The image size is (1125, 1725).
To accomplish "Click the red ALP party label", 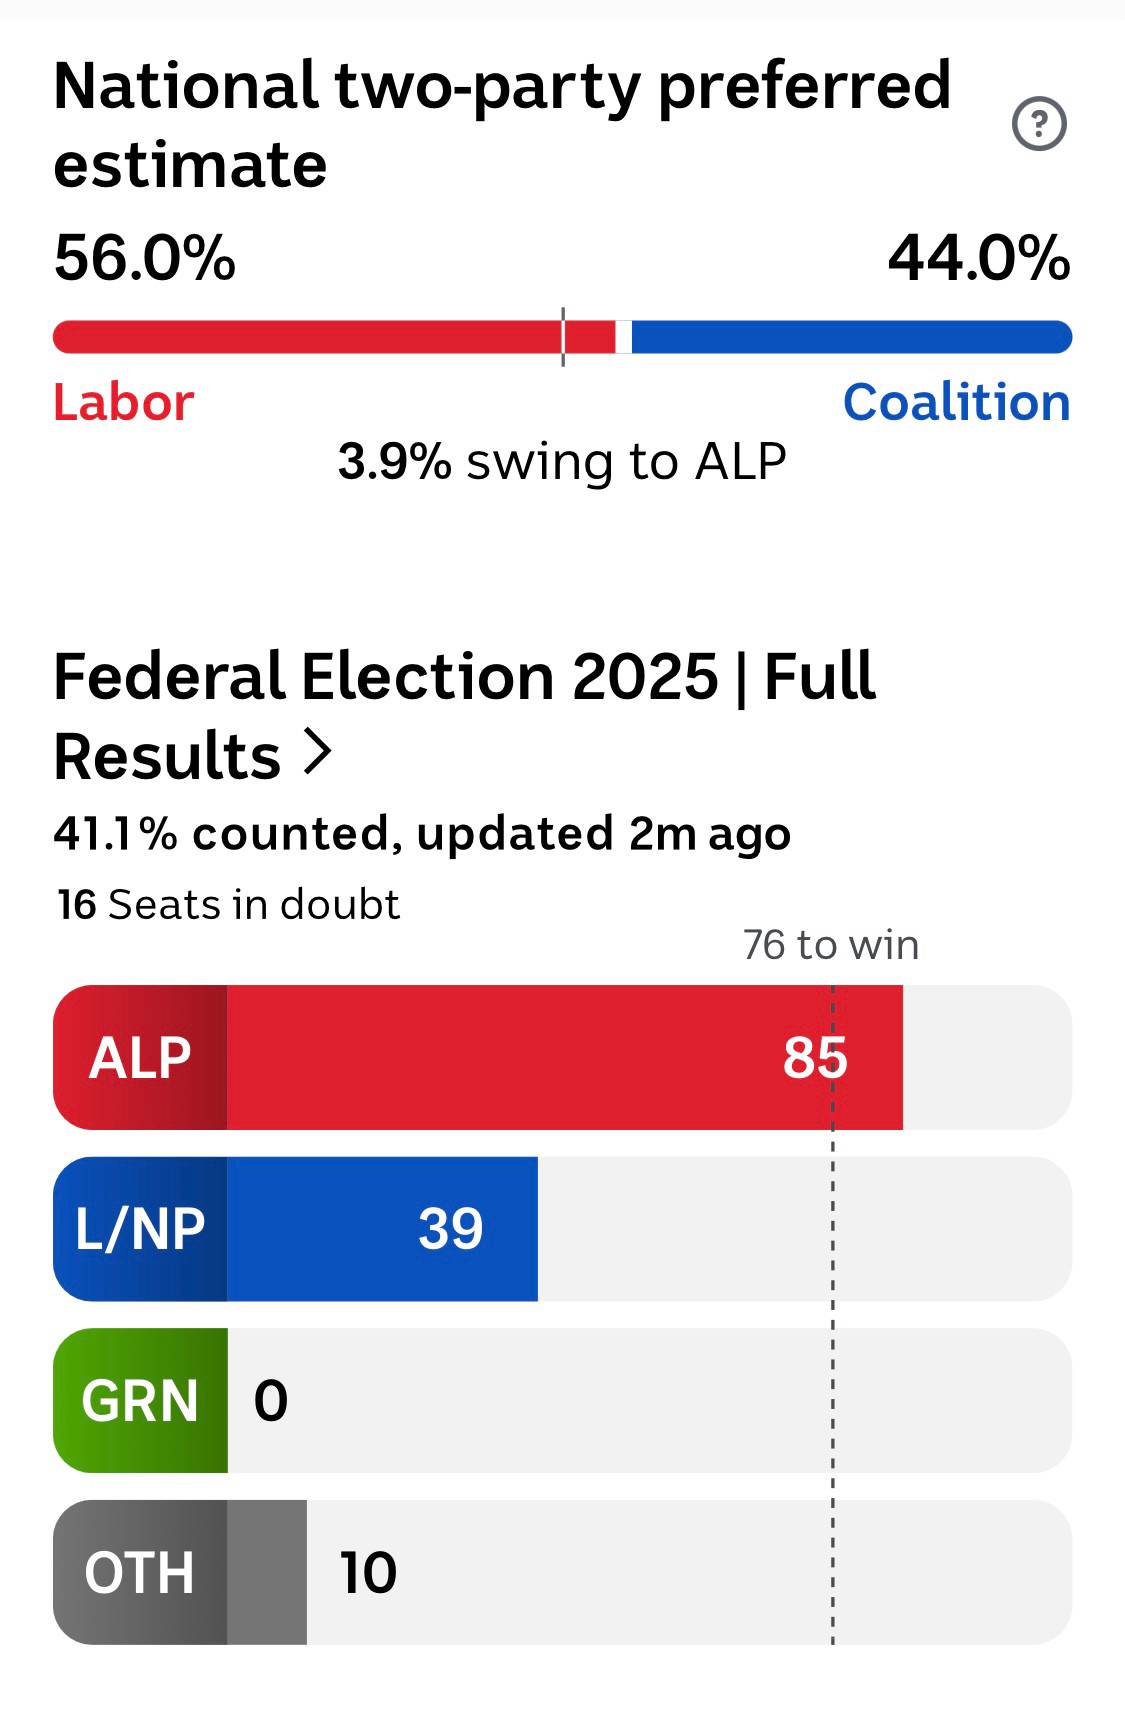I will pos(140,1058).
